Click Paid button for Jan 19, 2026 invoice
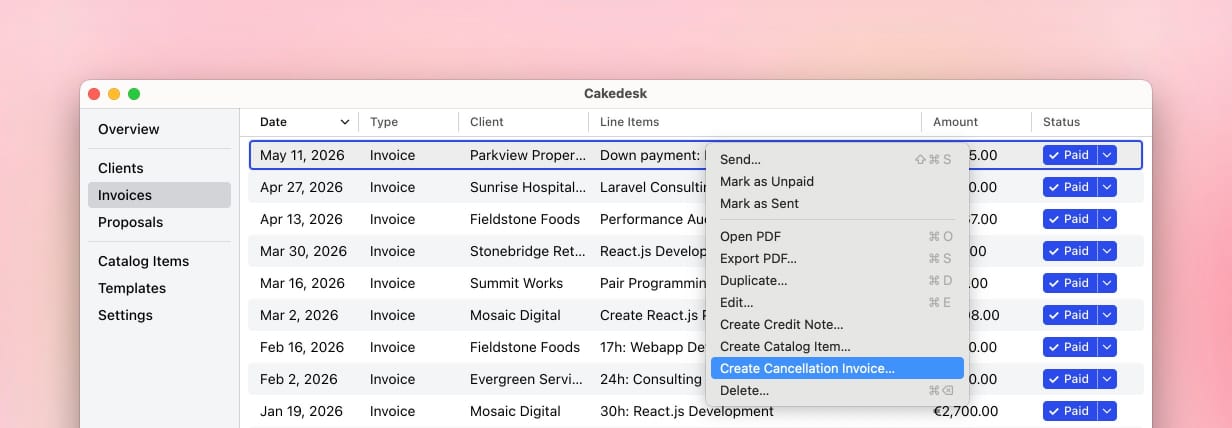The image size is (1232, 428). pyautogui.click(x=1069, y=411)
